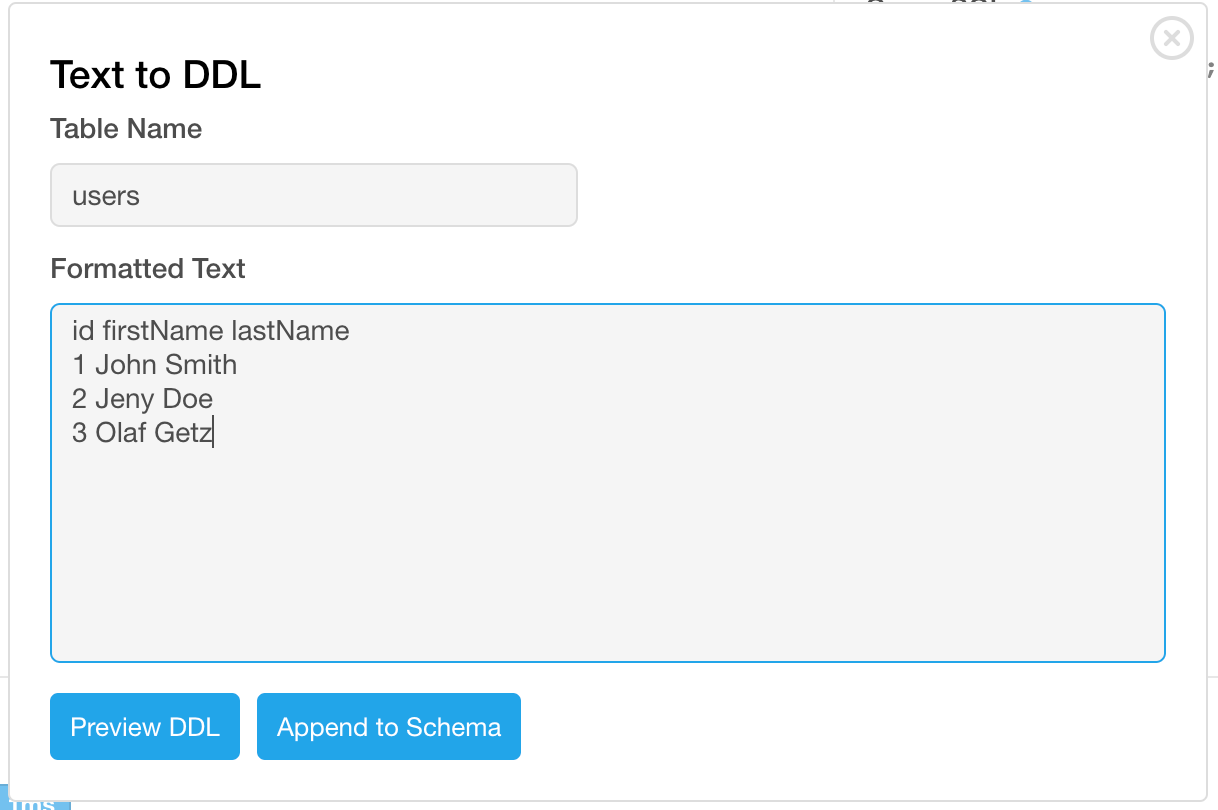Click the word "Getz" in last row

coord(183,433)
